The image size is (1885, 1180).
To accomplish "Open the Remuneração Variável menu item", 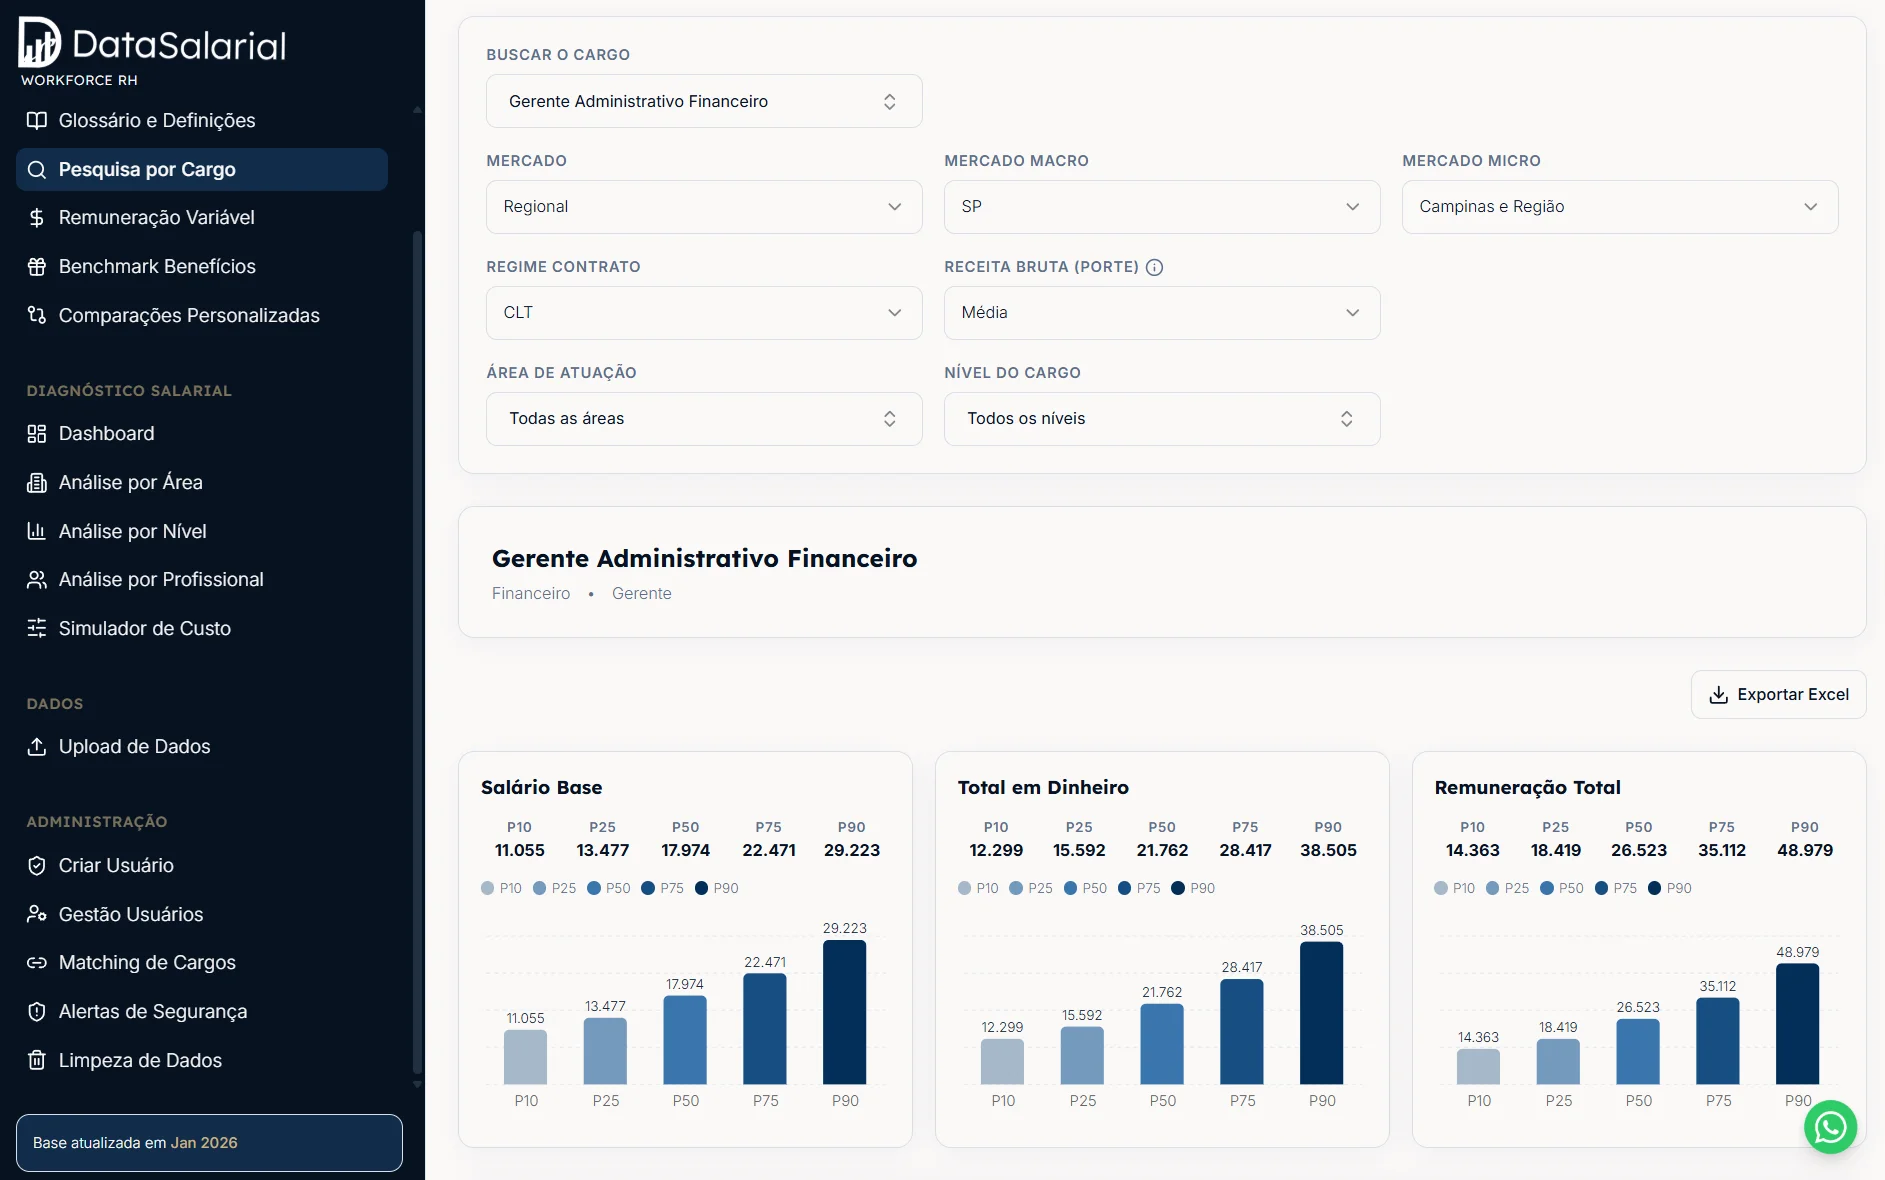I will pyautogui.click(x=202, y=218).
